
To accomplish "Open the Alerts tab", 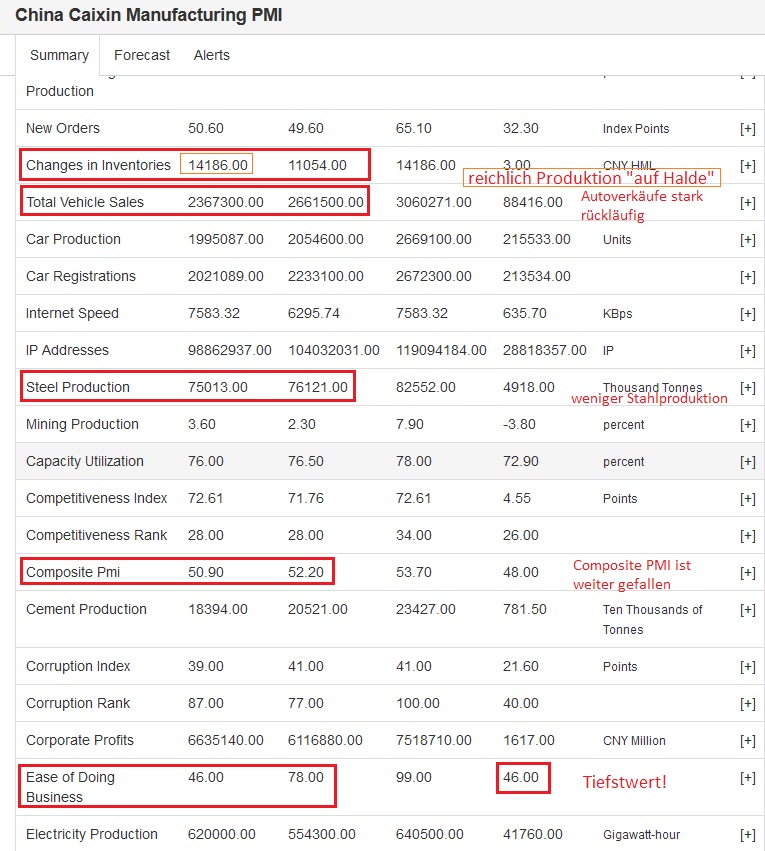I will tap(212, 55).
